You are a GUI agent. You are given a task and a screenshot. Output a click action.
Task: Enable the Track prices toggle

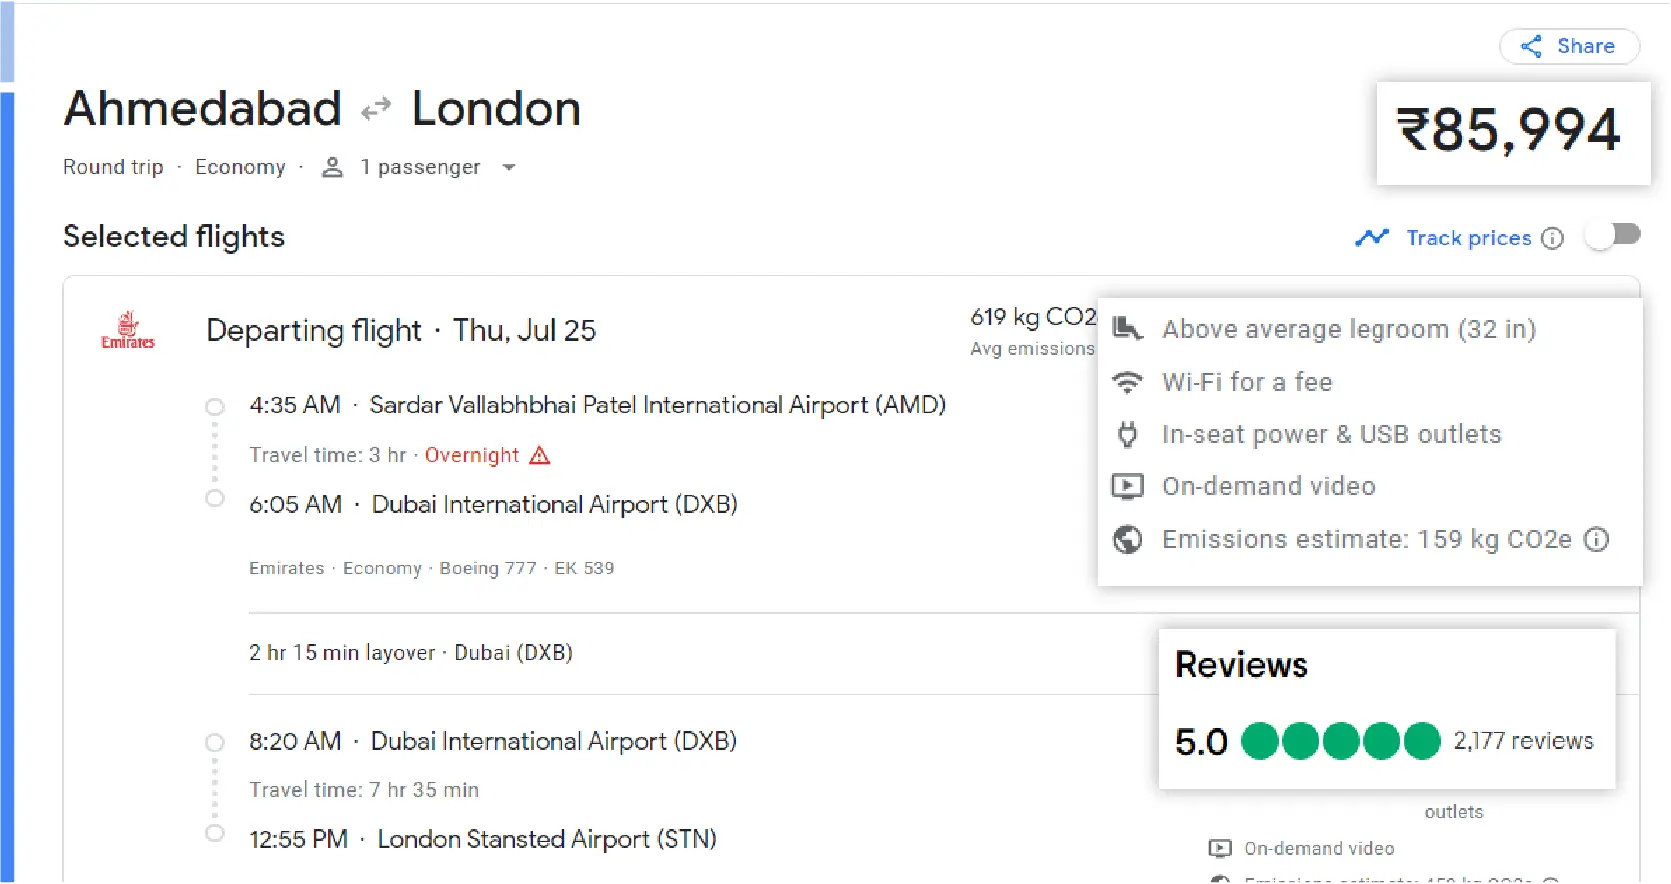pyautogui.click(x=1612, y=234)
